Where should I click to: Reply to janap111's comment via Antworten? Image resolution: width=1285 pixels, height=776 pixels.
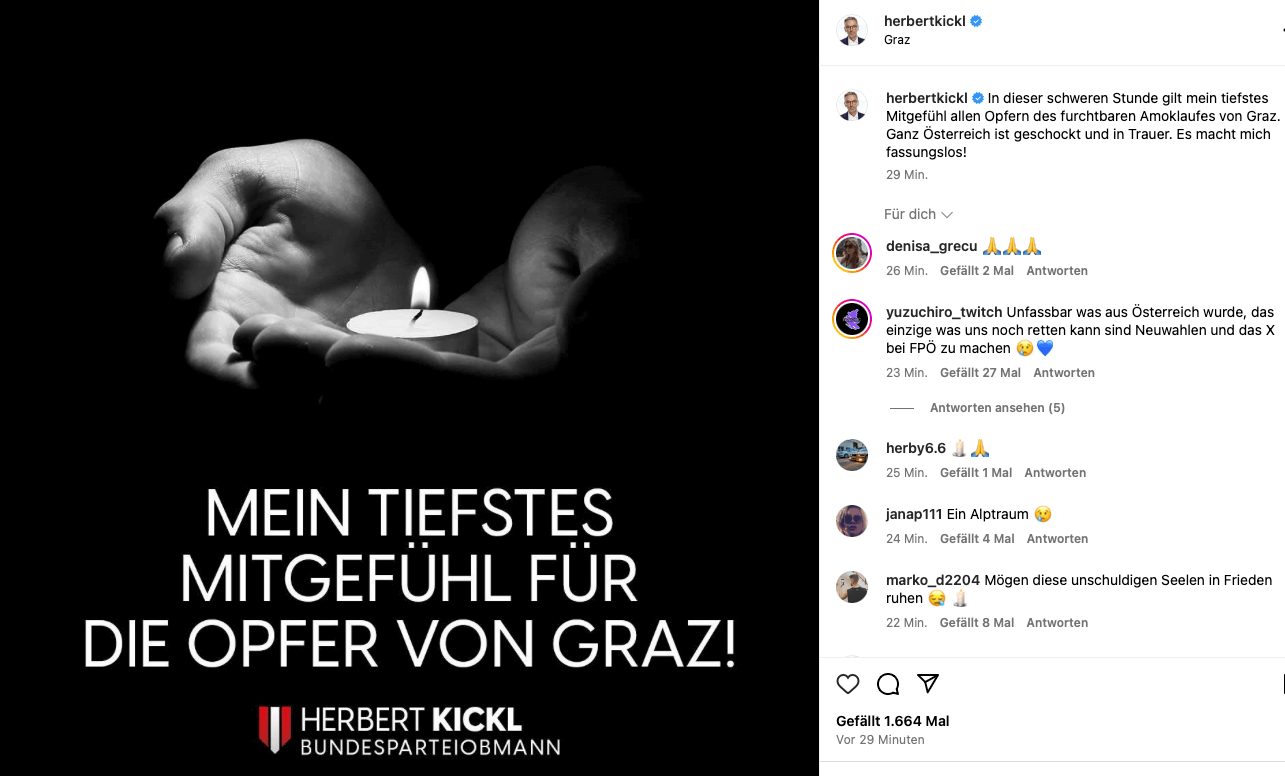pos(1057,539)
